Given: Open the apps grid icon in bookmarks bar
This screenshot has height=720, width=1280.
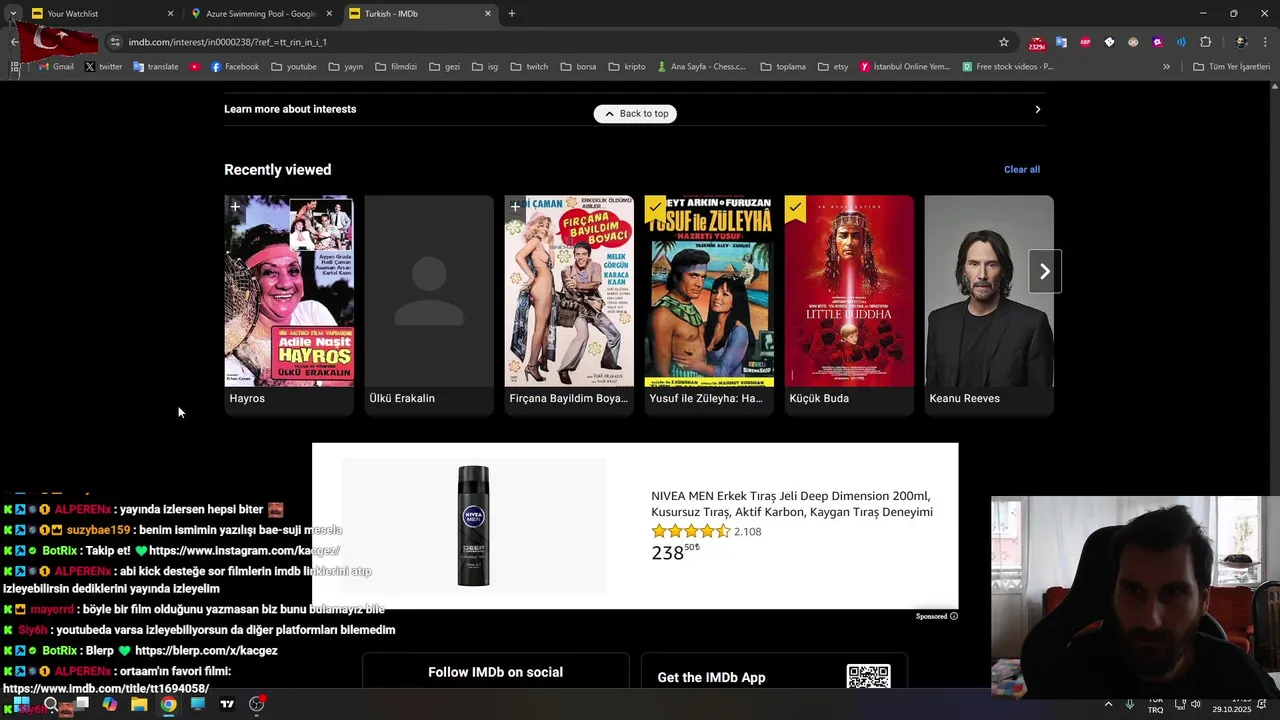Looking at the screenshot, I should 15,67.
